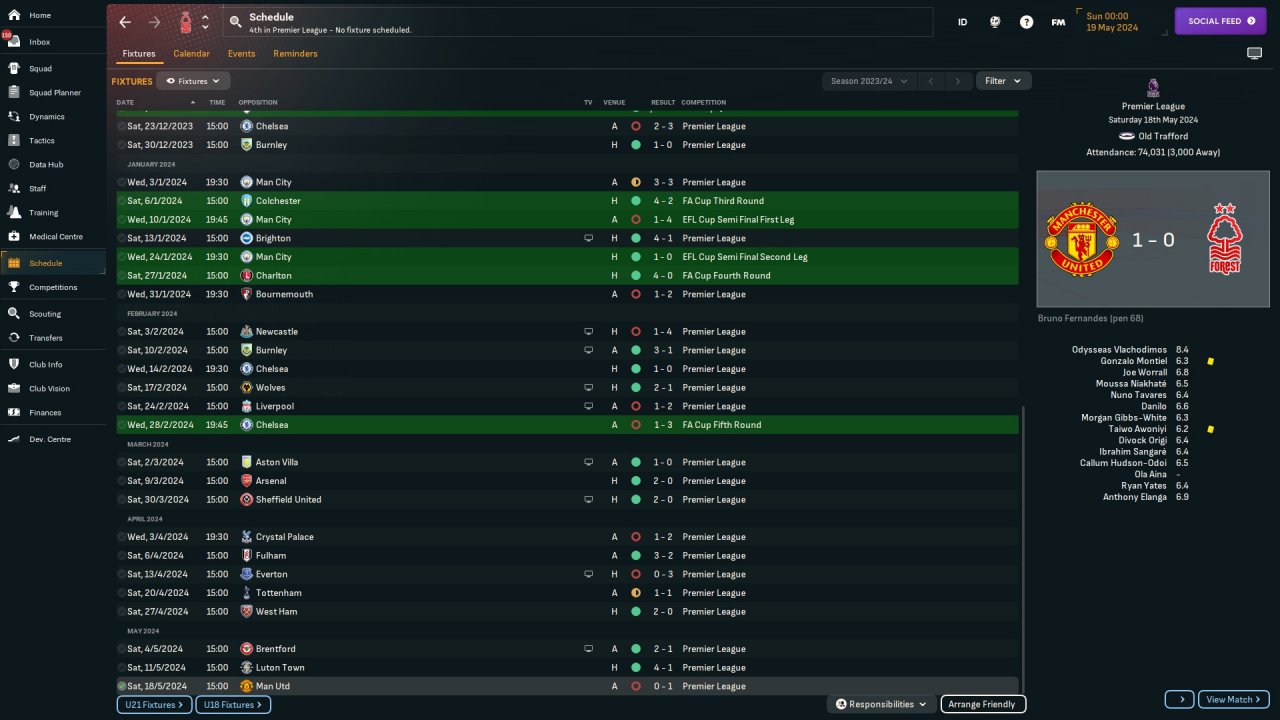
Task: Open the Season 2023/24 dropdown
Action: [869, 81]
